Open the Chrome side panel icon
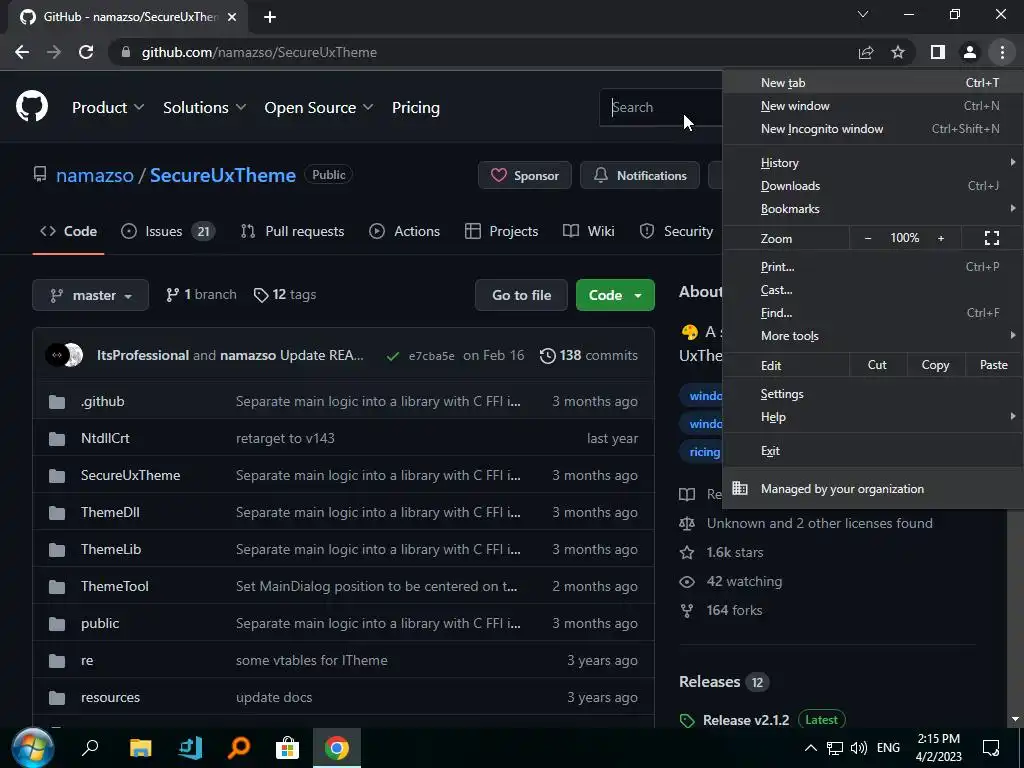 pyautogui.click(x=938, y=52)
